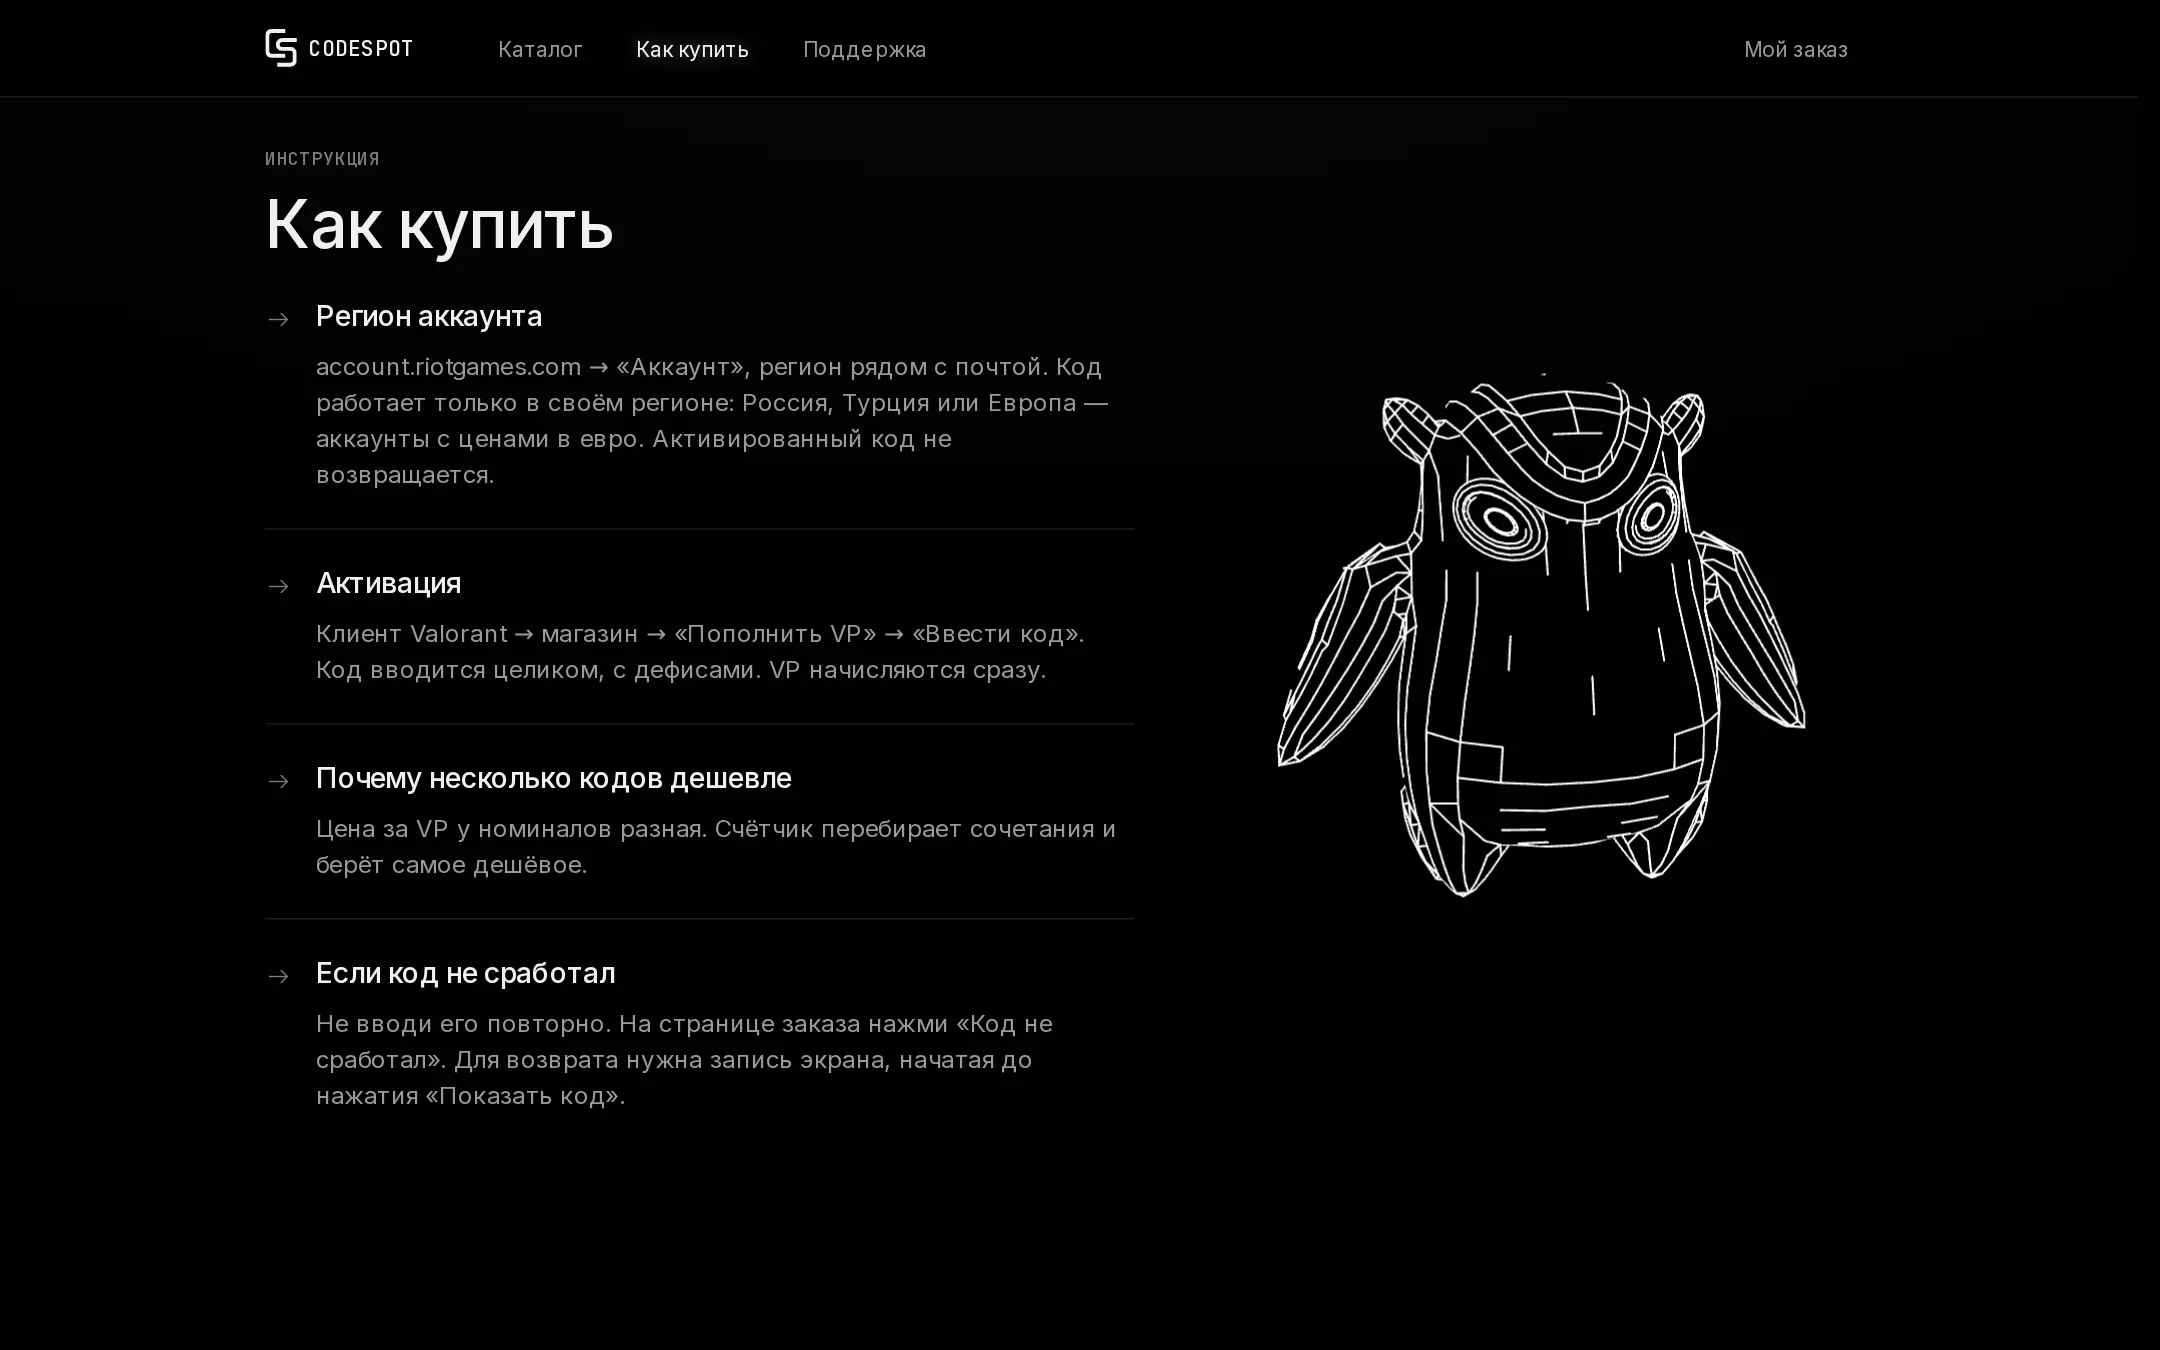
Task: Select the Как купить navigation tab
Action: point(692,49)
